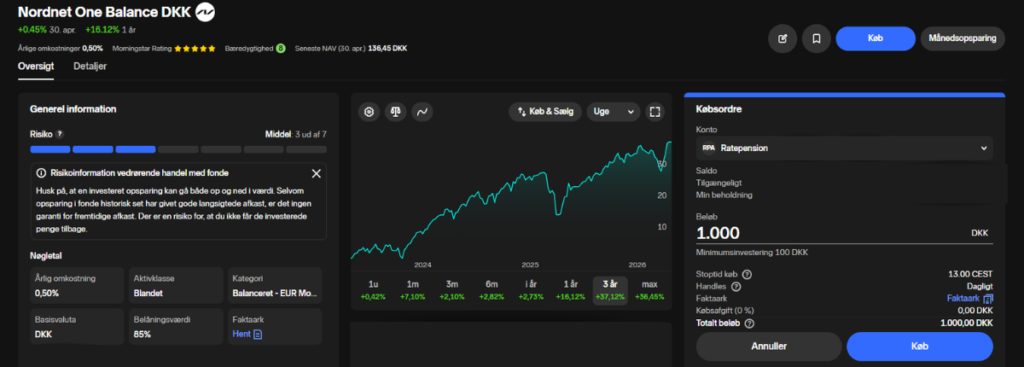The image size is (1024, 367).
Task: Click Stoptid køb info icon
Action: pos(747,274)
